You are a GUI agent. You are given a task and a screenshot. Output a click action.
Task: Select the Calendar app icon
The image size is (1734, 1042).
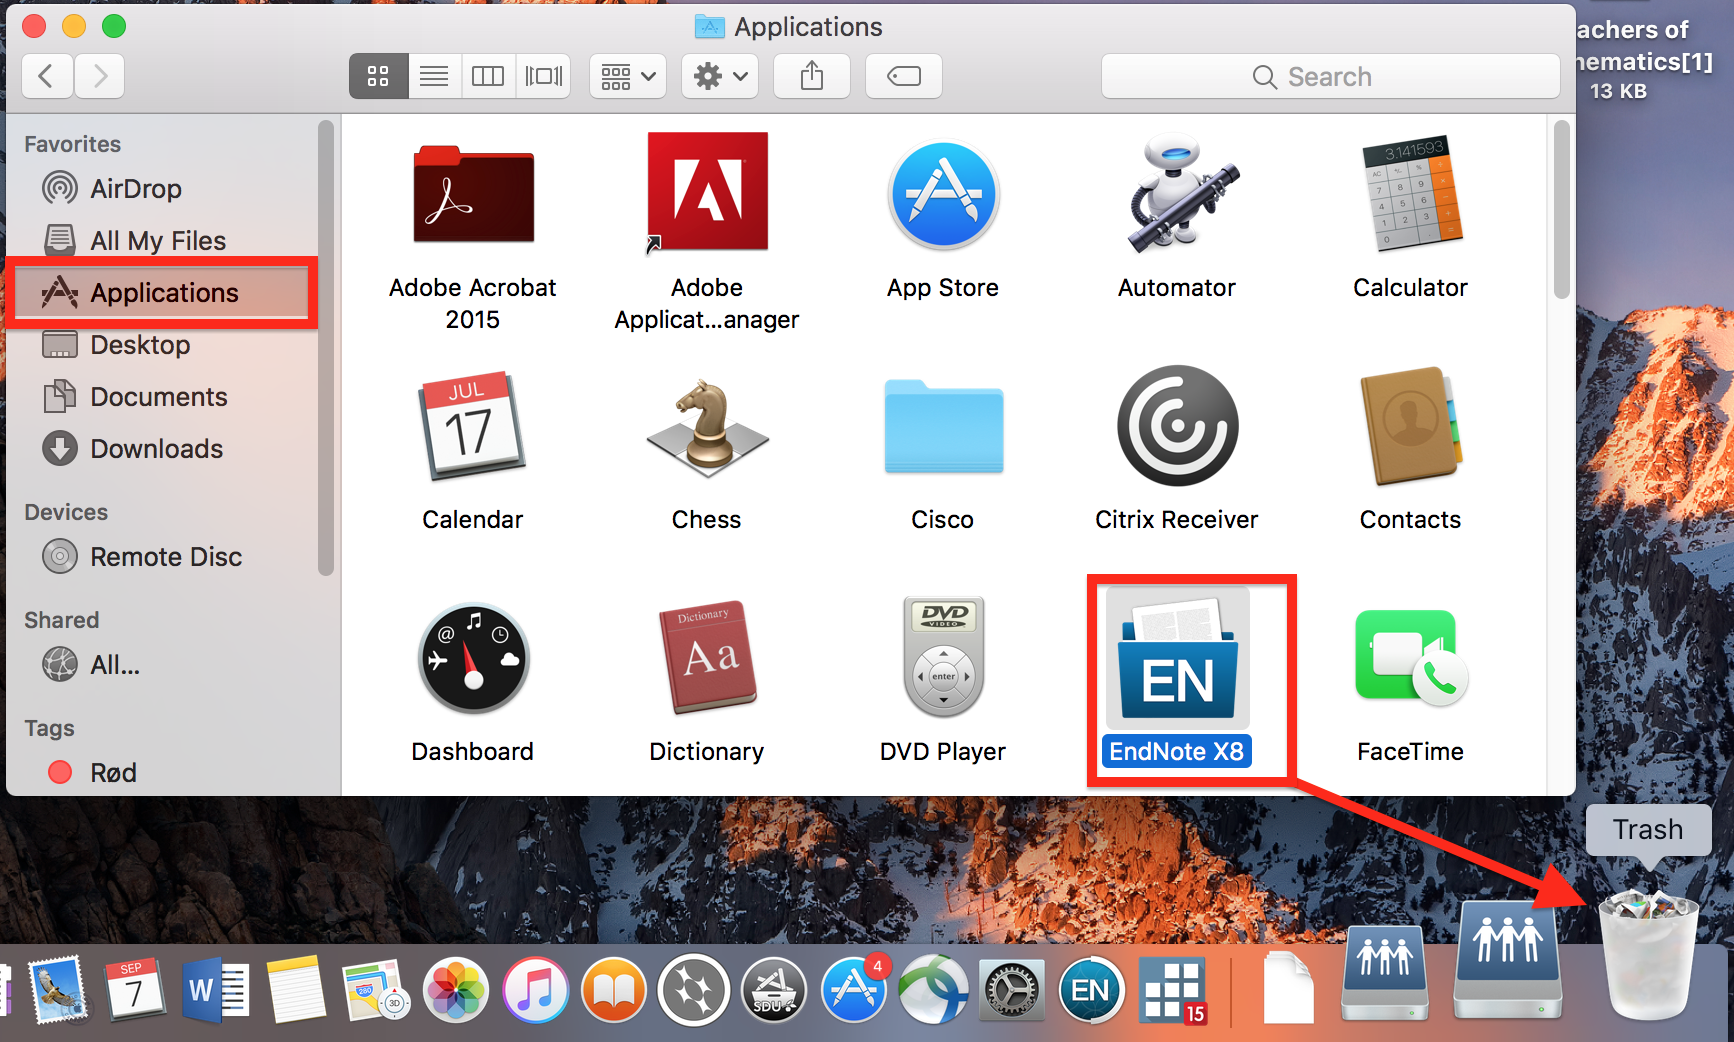pyautogui.click(x=472, y=426)
